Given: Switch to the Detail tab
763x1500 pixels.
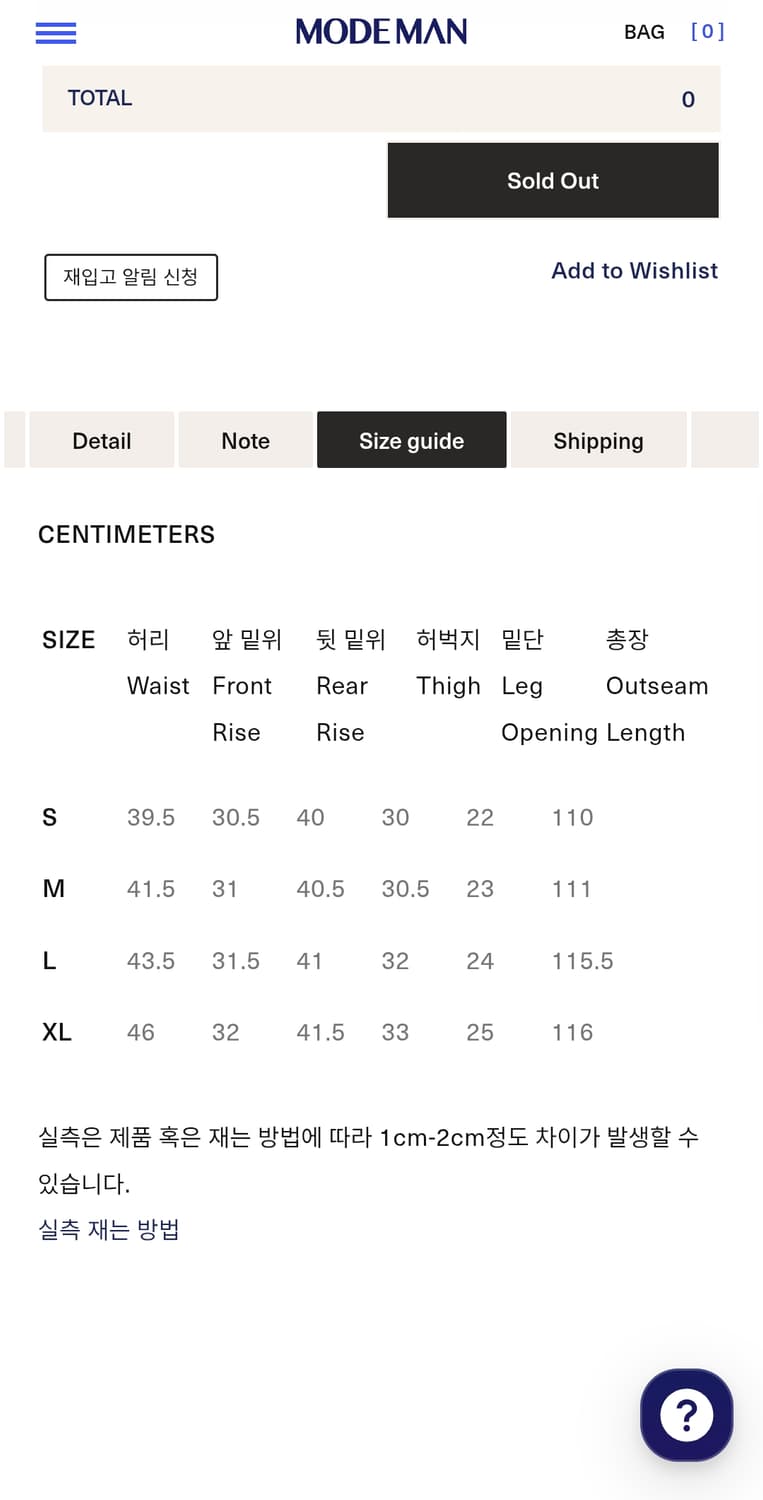Looking at the screenshot, I should pos(102,441).
